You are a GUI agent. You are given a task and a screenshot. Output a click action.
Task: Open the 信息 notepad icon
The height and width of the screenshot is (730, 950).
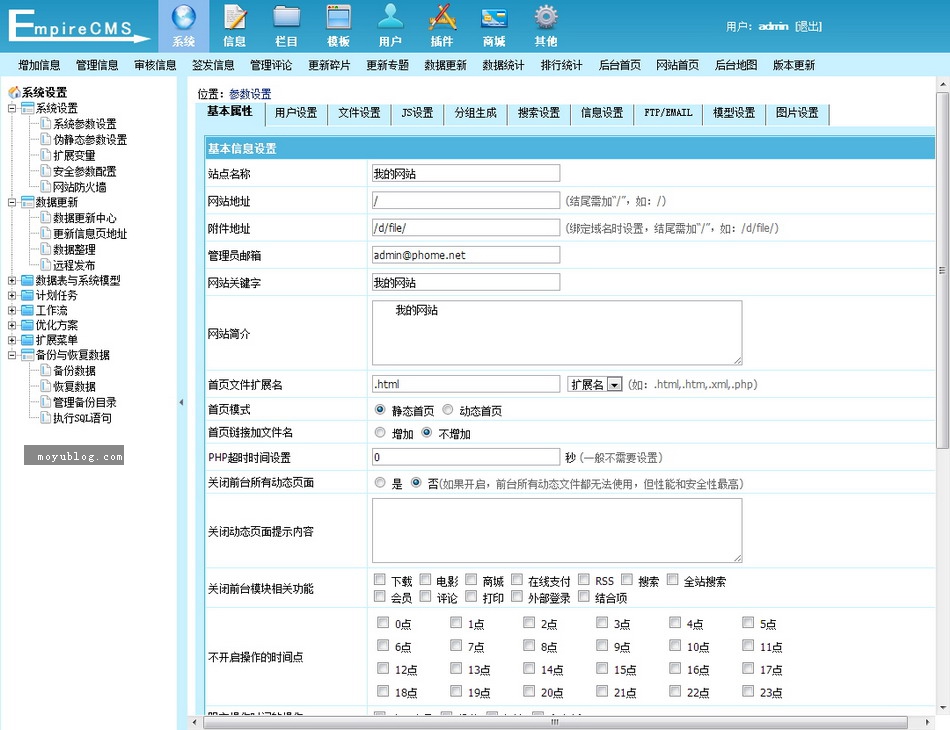tap(235, 18)
